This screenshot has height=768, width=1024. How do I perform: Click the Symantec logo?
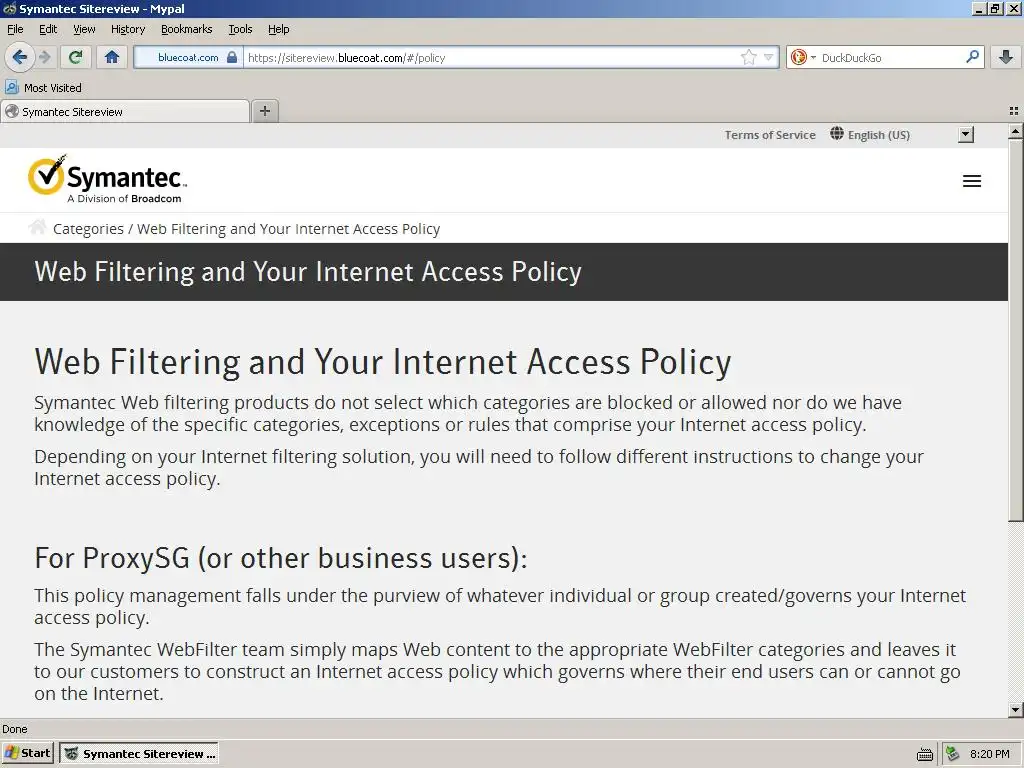(x=107, y=179)
